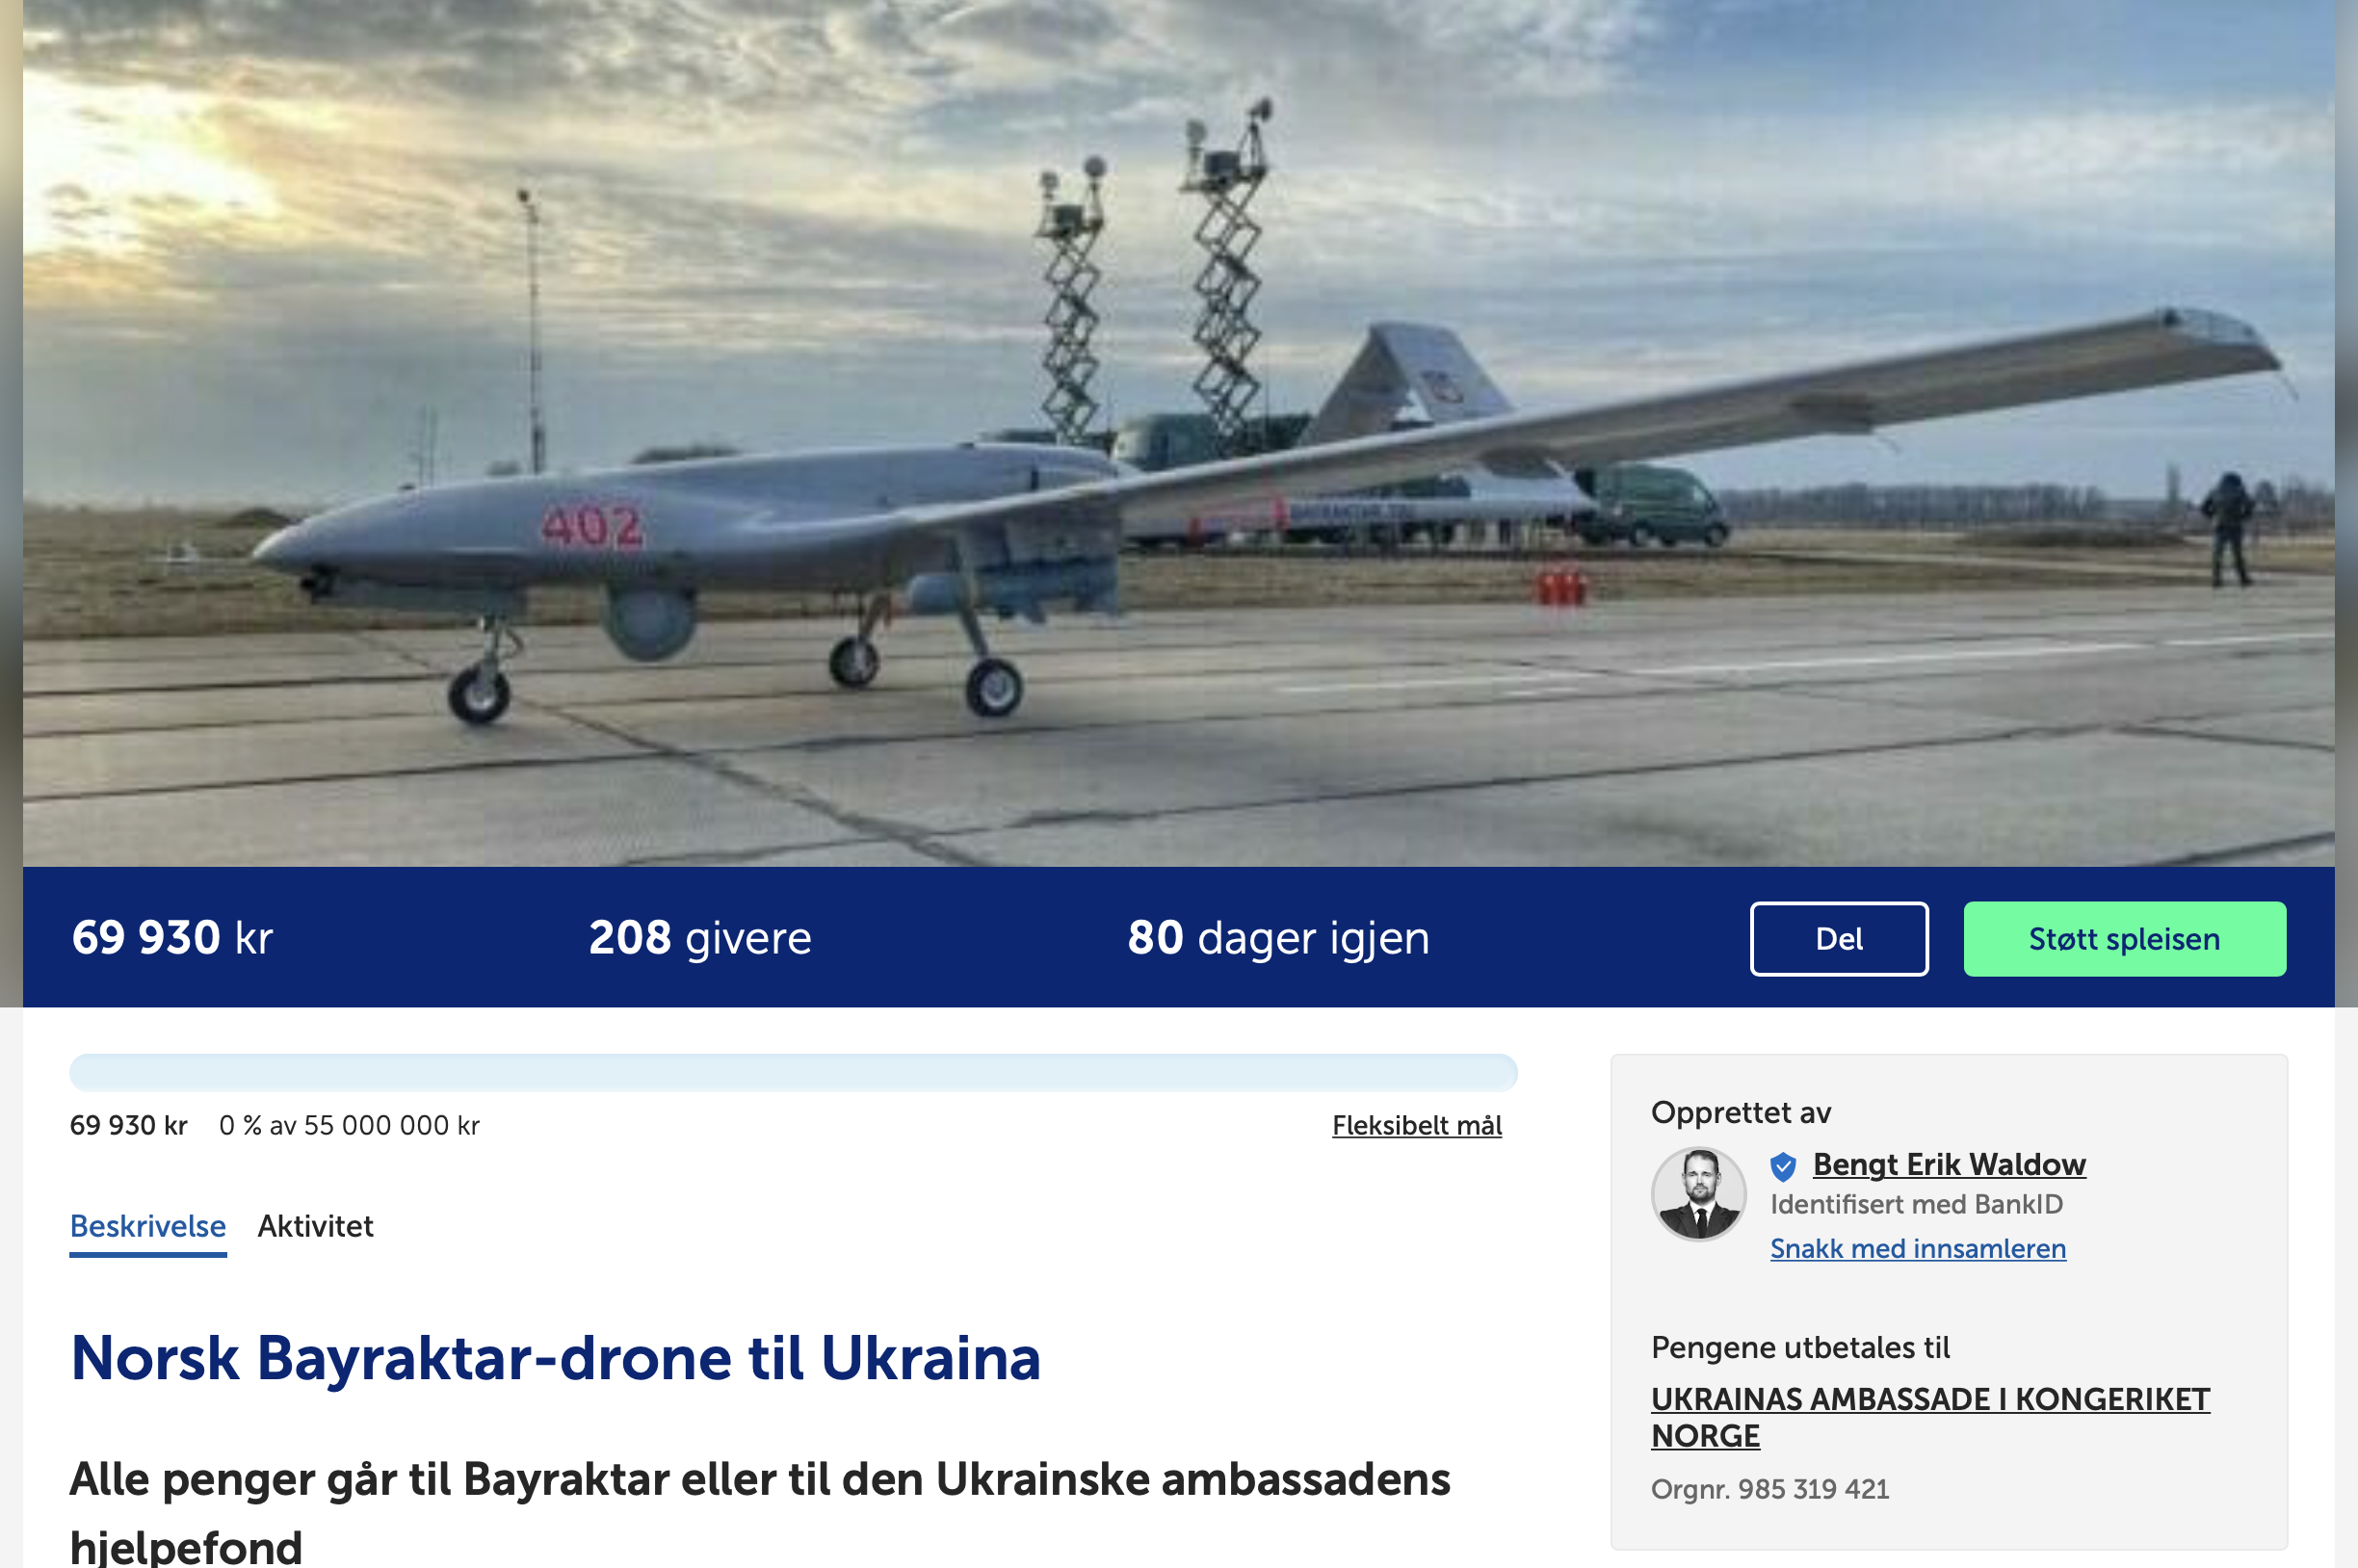This screenshot has width=2358, height=1568.
Task: Click the 69 930 kr amount in banner
Action: click(172, 938)
